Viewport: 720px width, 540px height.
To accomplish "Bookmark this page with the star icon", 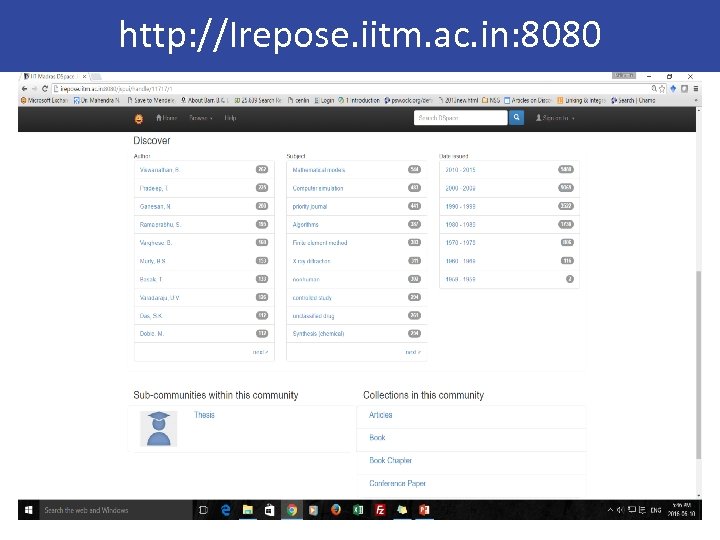I will [662, 89].
